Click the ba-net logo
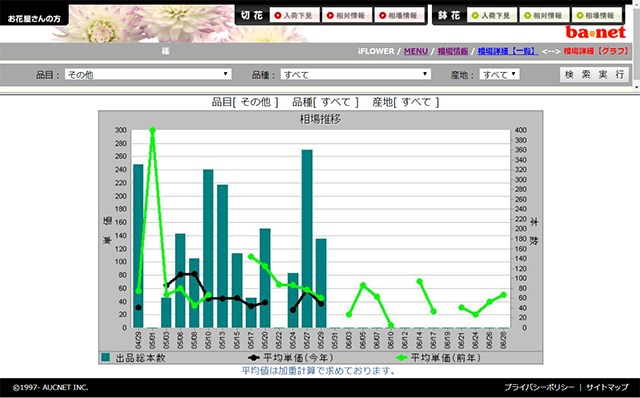Image resolution: width=640 pixels, height=398 pixels. coord(596,32)
